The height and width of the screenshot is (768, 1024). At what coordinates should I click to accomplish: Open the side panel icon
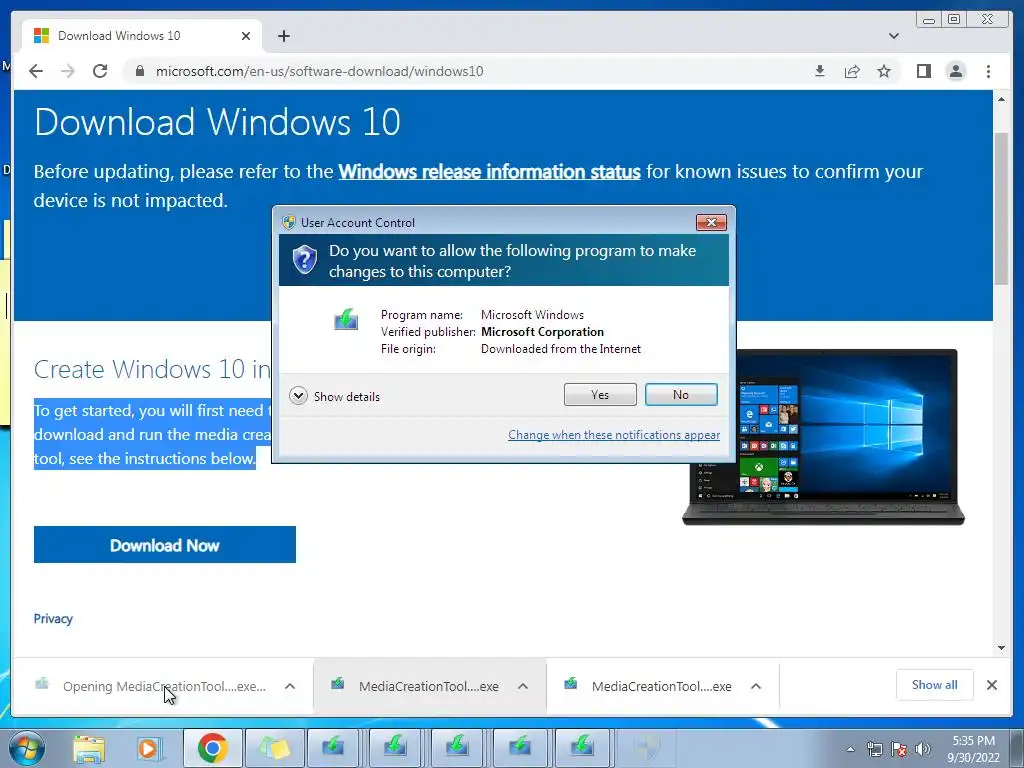pos(923,71)
